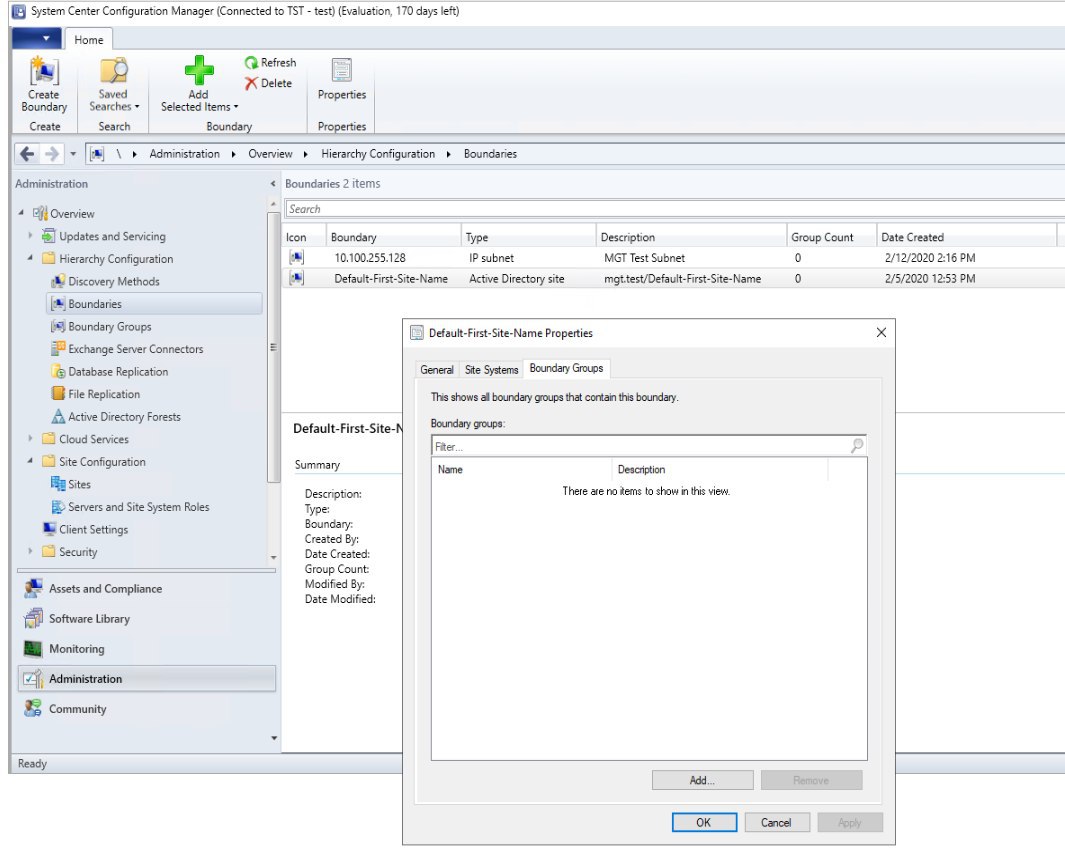Click the Refresh icon in ribbon
Image resolution: width=1065 pixels, height=851 pixels.
click(251, 62)
